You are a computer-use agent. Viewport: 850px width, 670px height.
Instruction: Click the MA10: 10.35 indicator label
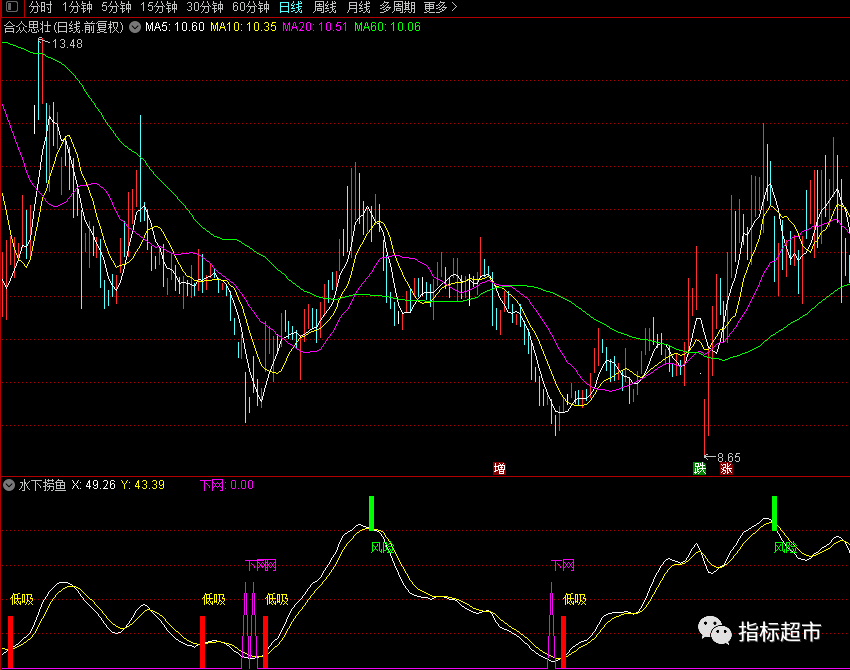click(x=243, y=27)
